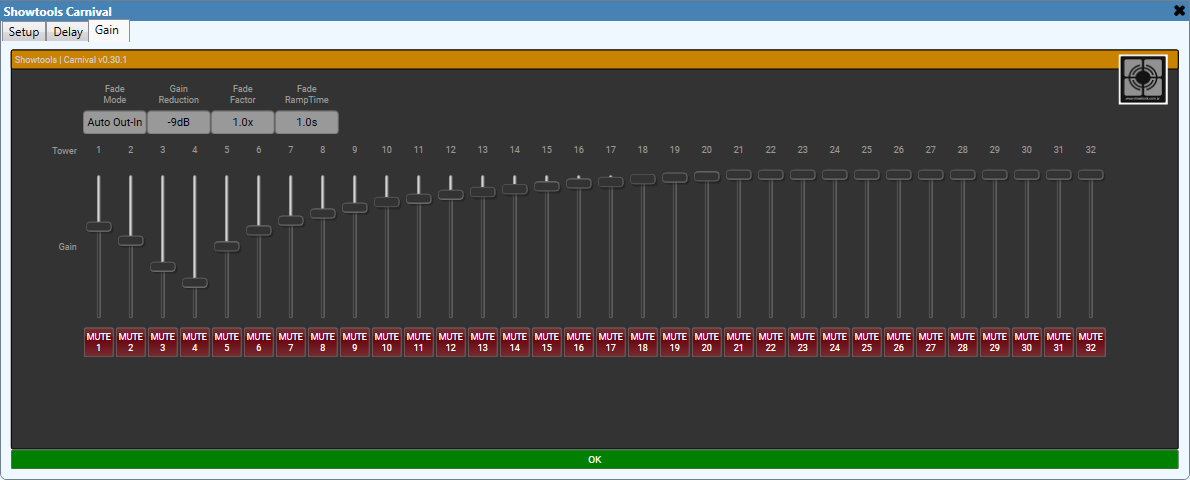This screenshot has width=1190, height=480.
Task: Click tower 6 gain slider handle
Action: pos(259,231)
